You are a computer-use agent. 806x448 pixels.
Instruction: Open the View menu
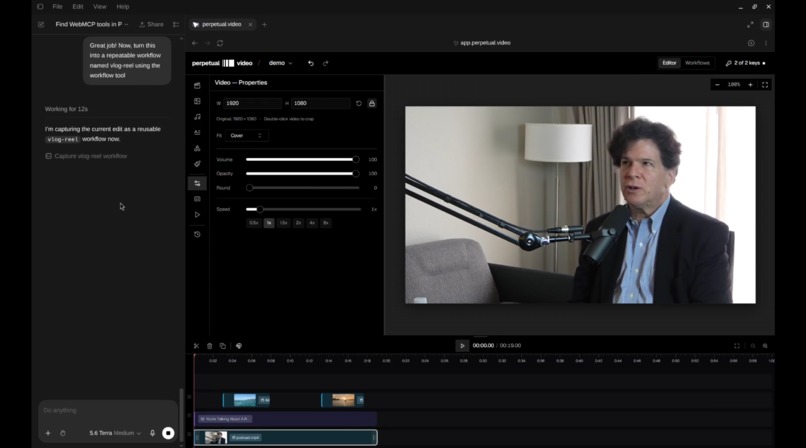tap(100, 7)
